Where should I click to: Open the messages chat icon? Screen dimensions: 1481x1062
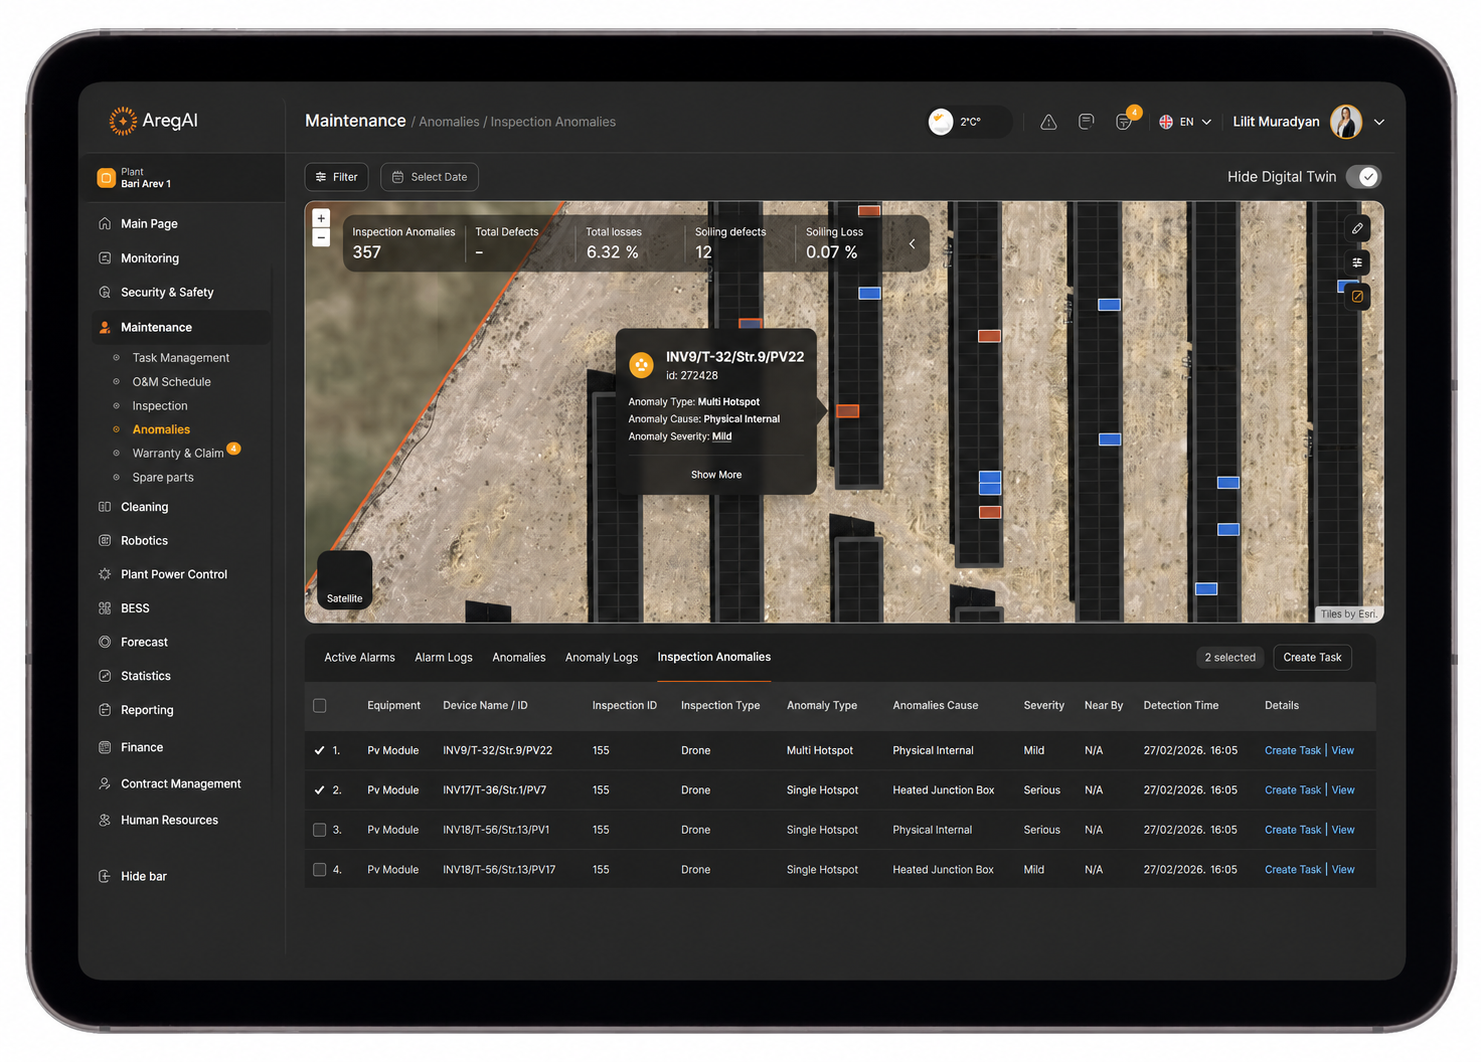coord(1086,122)
